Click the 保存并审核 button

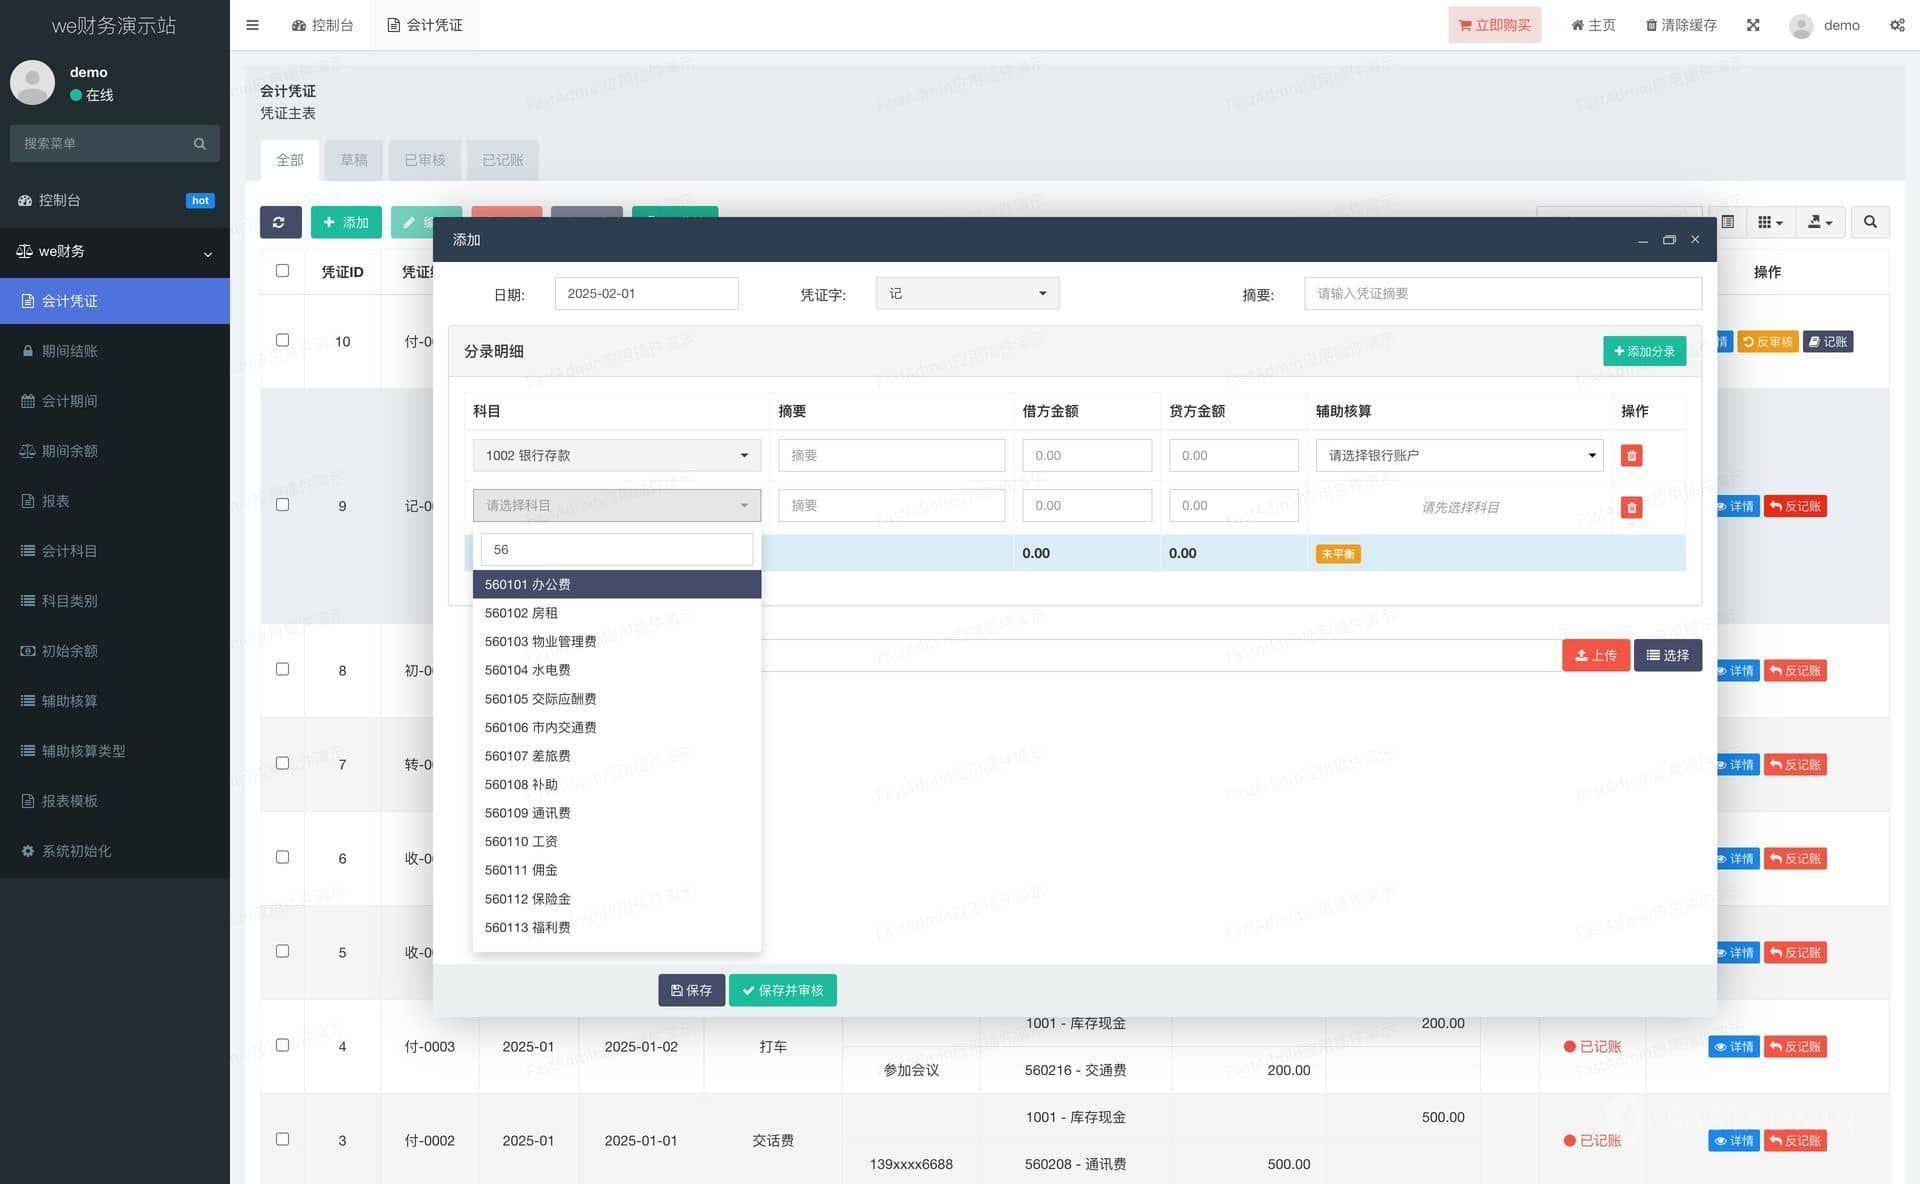tap(782, 990)
